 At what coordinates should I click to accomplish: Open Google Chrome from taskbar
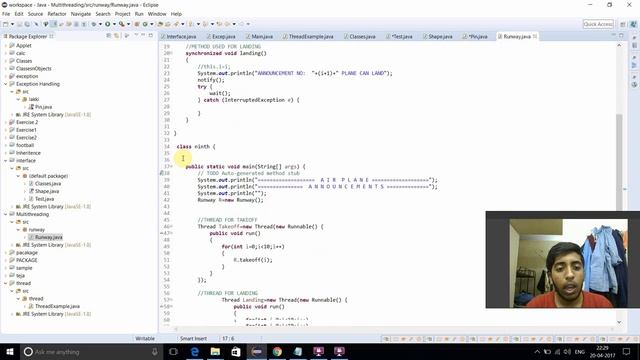point(277,351)
